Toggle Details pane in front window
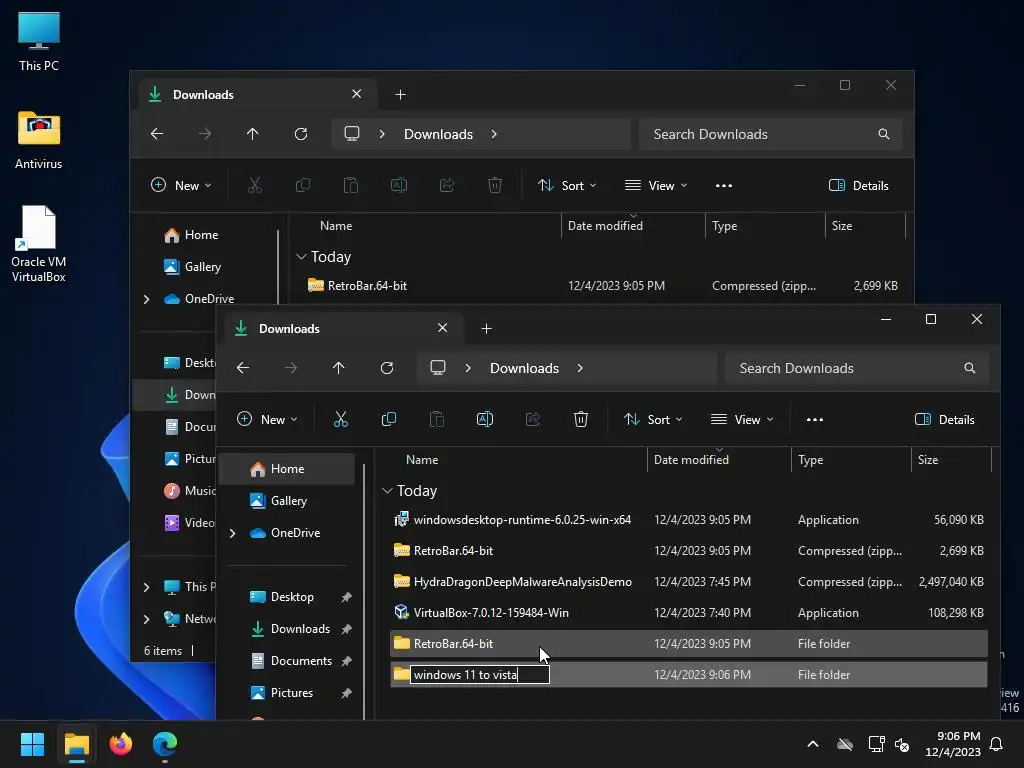 pyautogui.click(x=945, y=419)
